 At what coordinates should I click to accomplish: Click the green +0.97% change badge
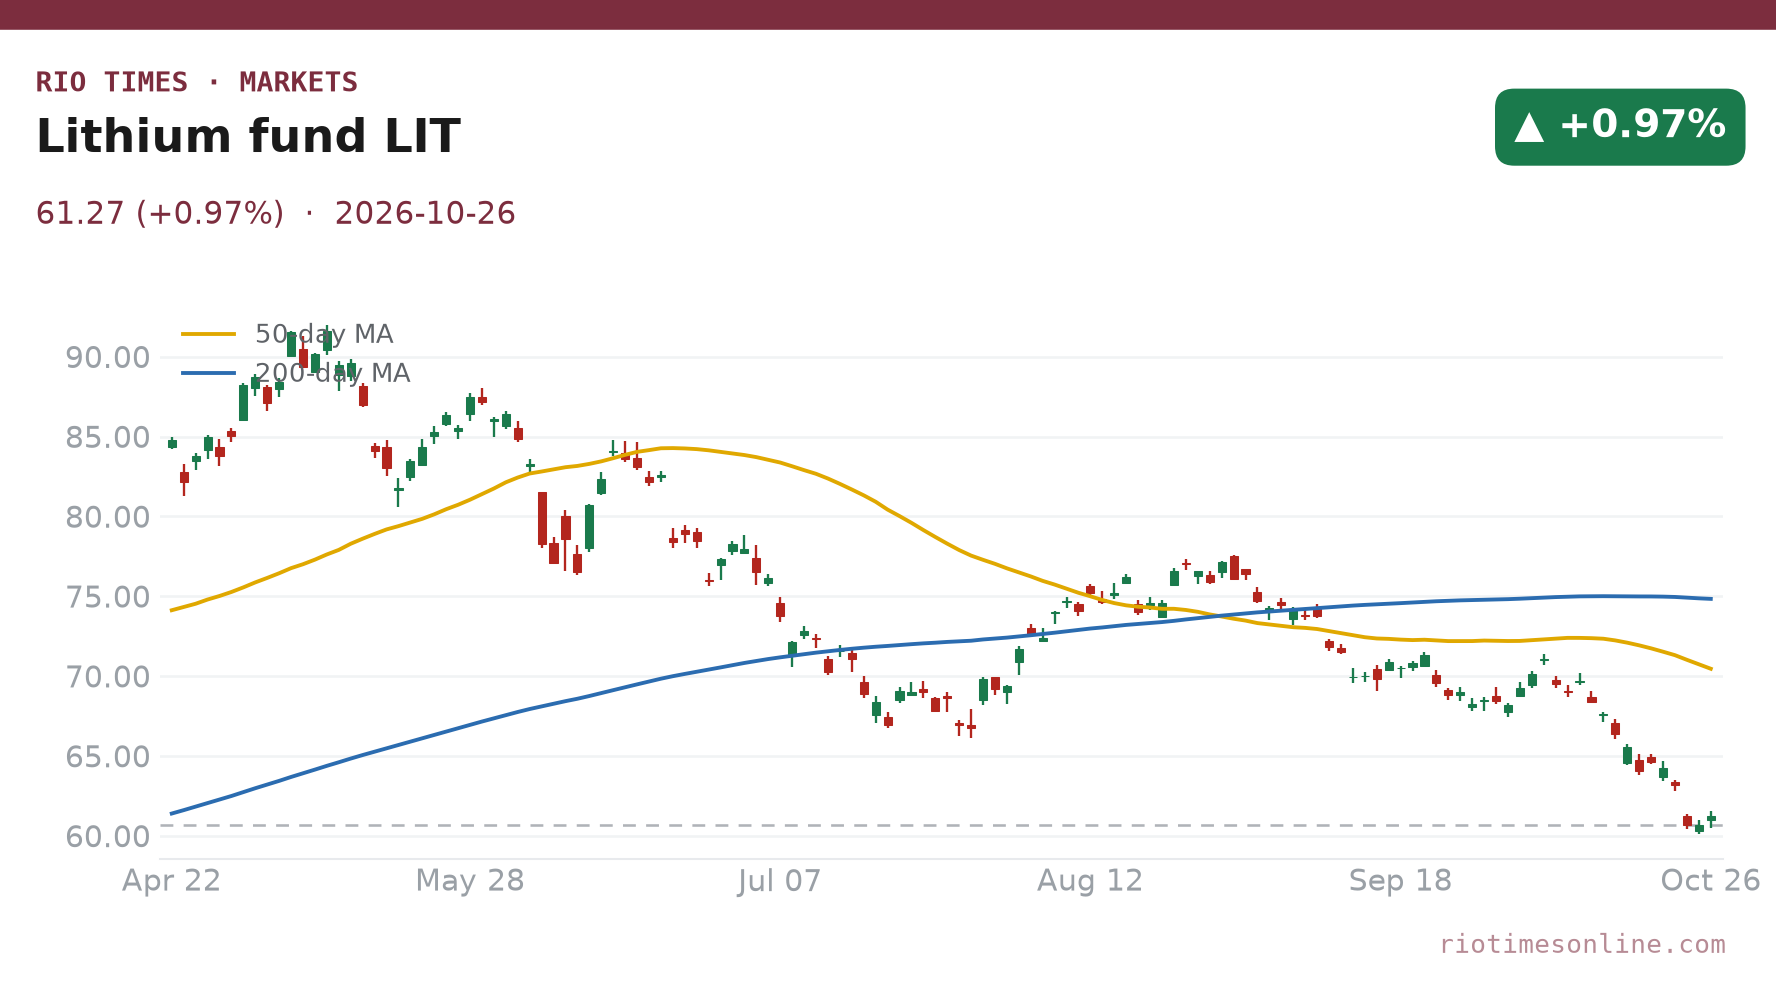tap(1620, 127)
